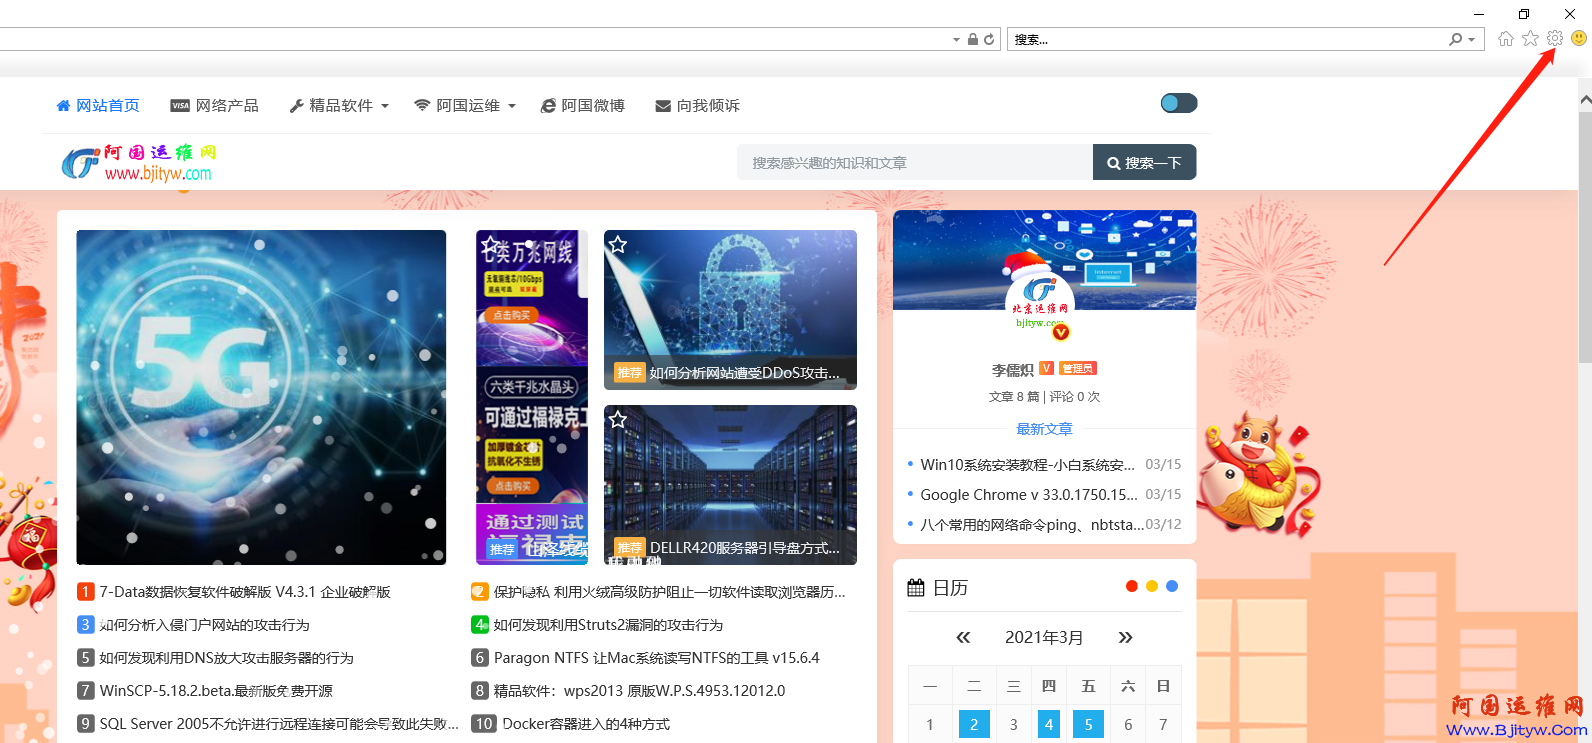Click the smiley feedback icon
The width and height of the screenshot is (1592, 743).
click(x=1579, y=38)
